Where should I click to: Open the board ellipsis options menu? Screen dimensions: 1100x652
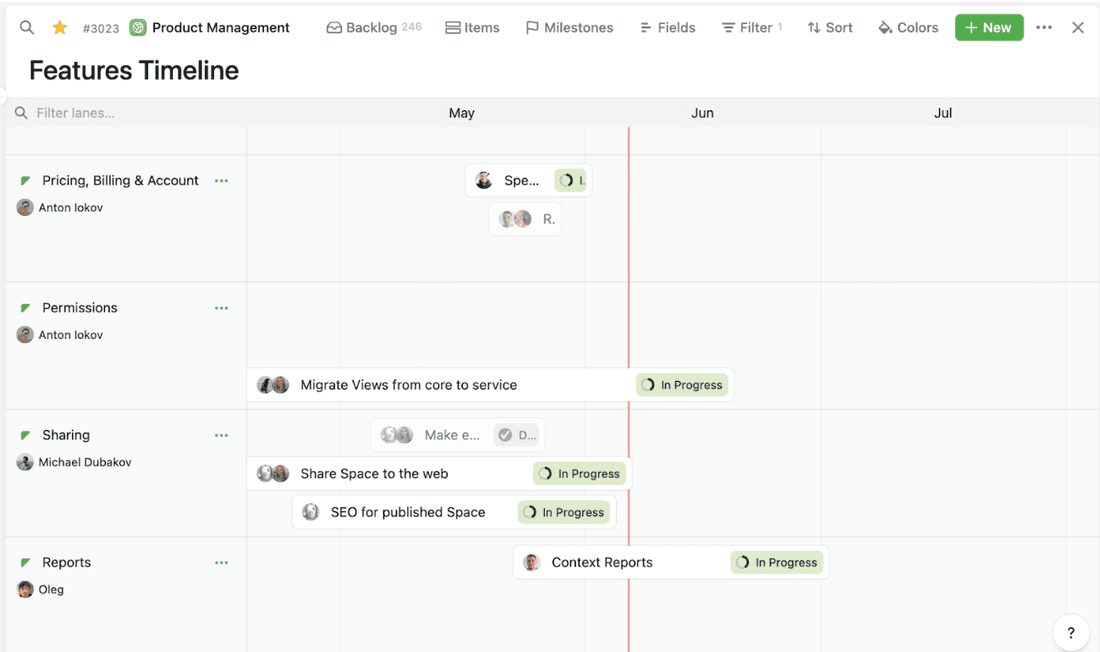pos(1044,27)
